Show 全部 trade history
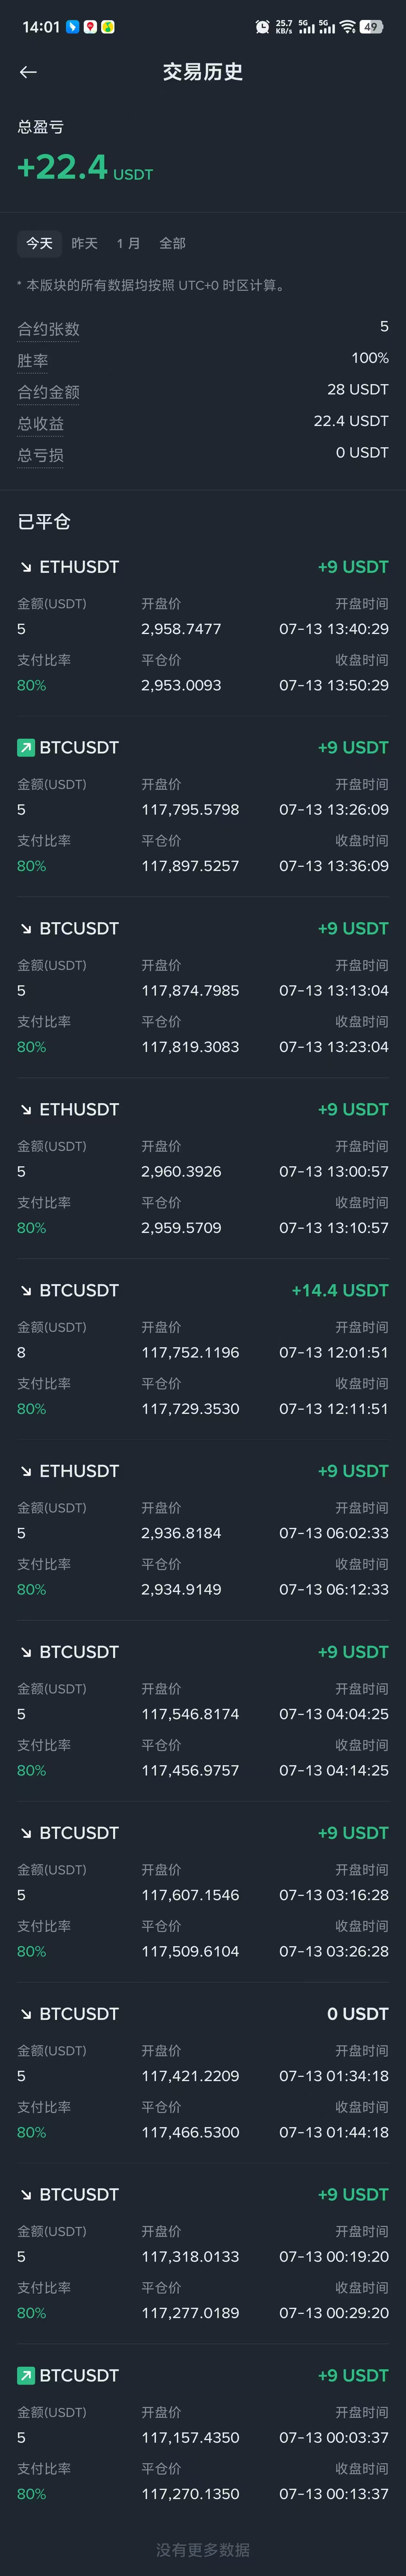 click(x=172, y=243)
